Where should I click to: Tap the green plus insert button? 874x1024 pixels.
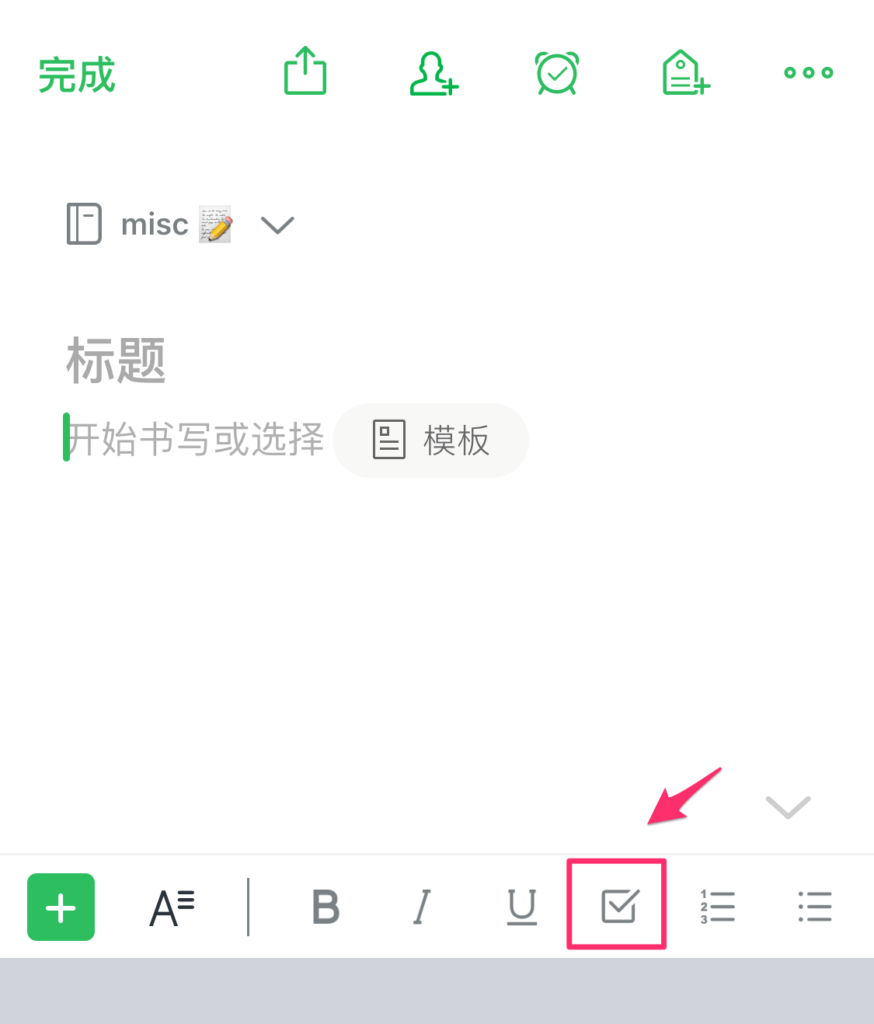61,907
